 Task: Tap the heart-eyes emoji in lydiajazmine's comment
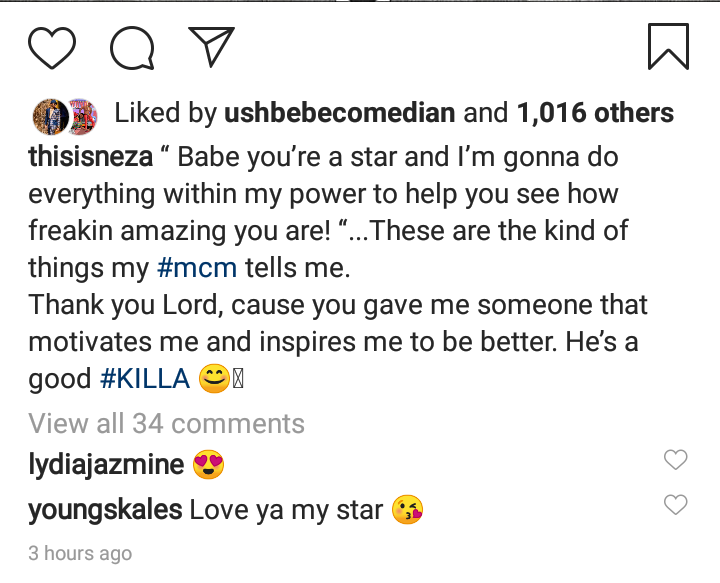(209, 465)
